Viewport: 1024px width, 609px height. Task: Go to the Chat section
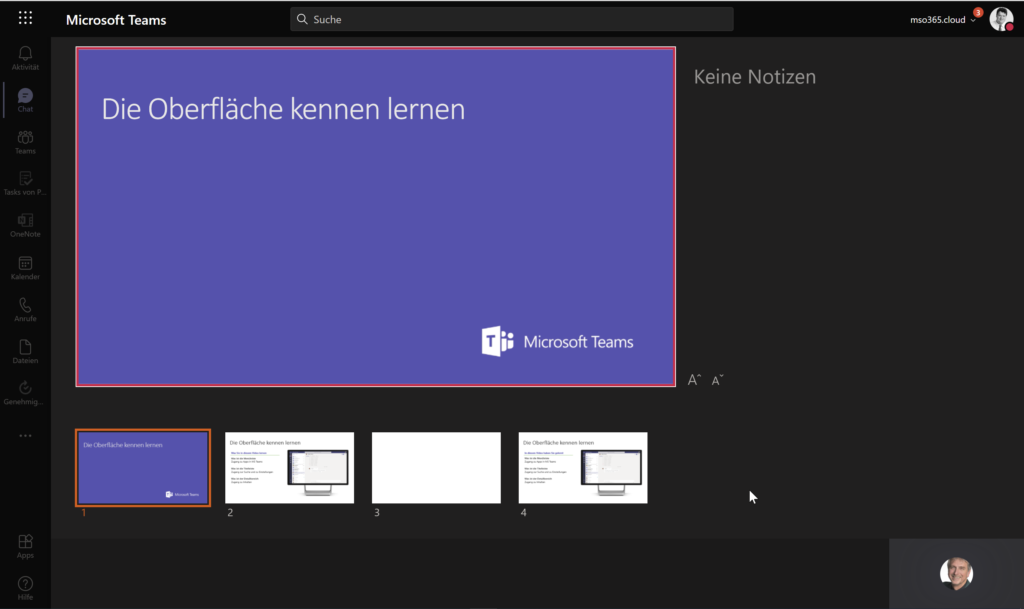pyautogui.click(x=25, y=100)
